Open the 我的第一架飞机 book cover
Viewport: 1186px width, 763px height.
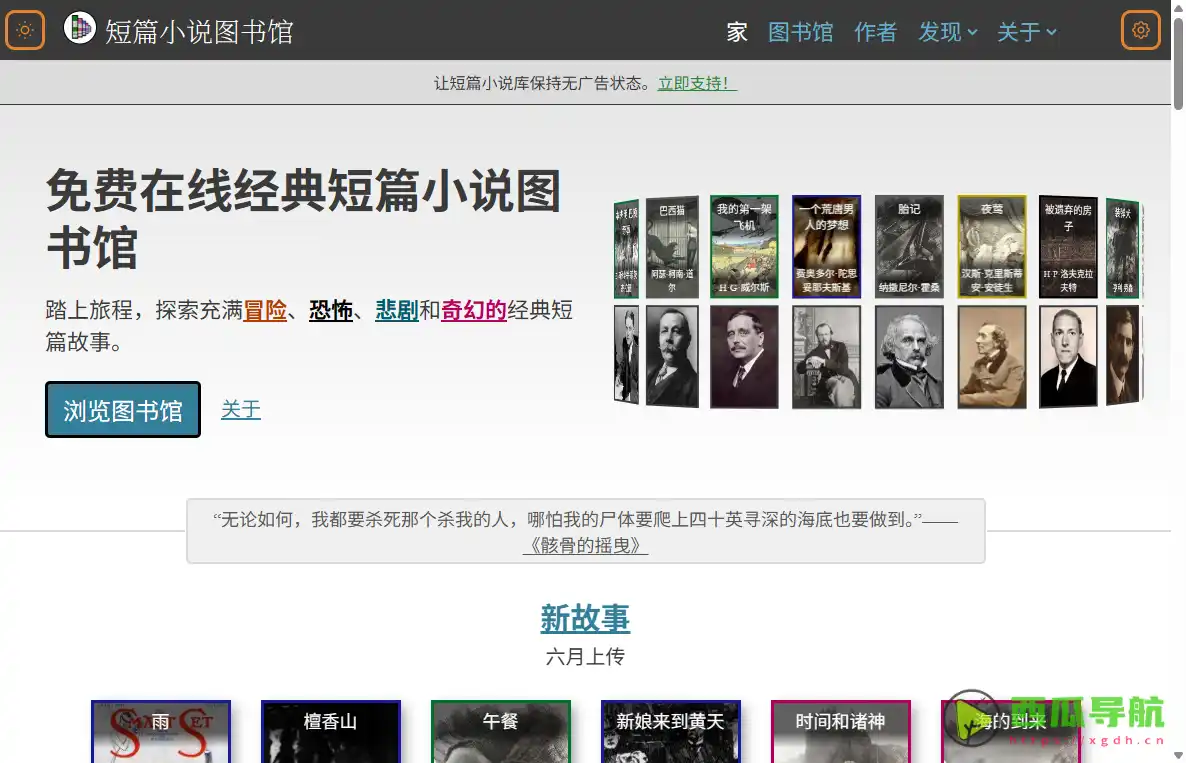pyautogui.click(x=744, y=246)
